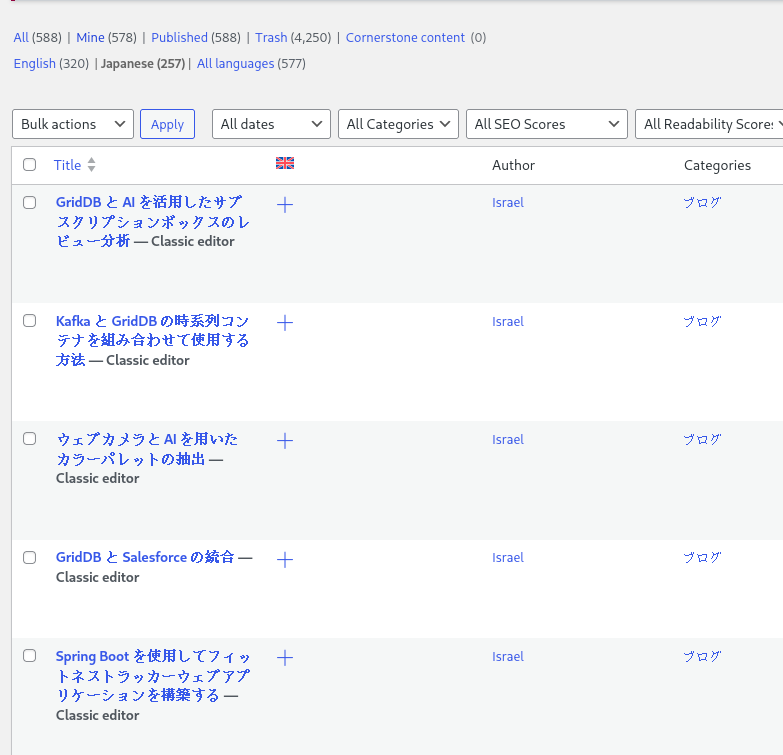Click the Title column sort arrows
Image resolution: width=783 pixels, height=755 pixels.
coord(92,165)
